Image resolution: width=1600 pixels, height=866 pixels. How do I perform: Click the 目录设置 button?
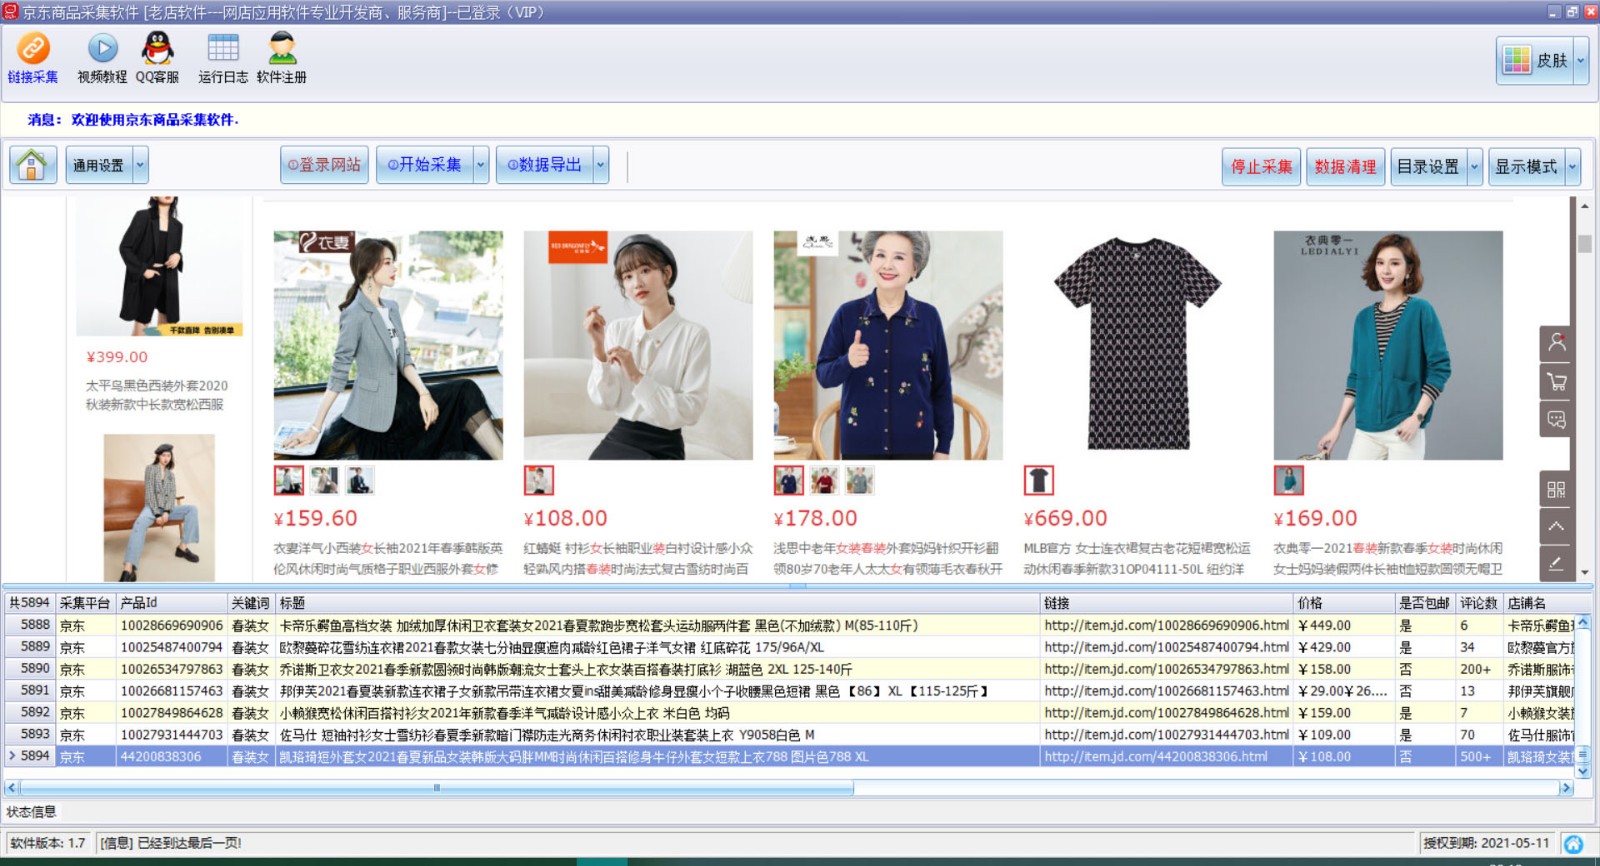point(1428,167)
